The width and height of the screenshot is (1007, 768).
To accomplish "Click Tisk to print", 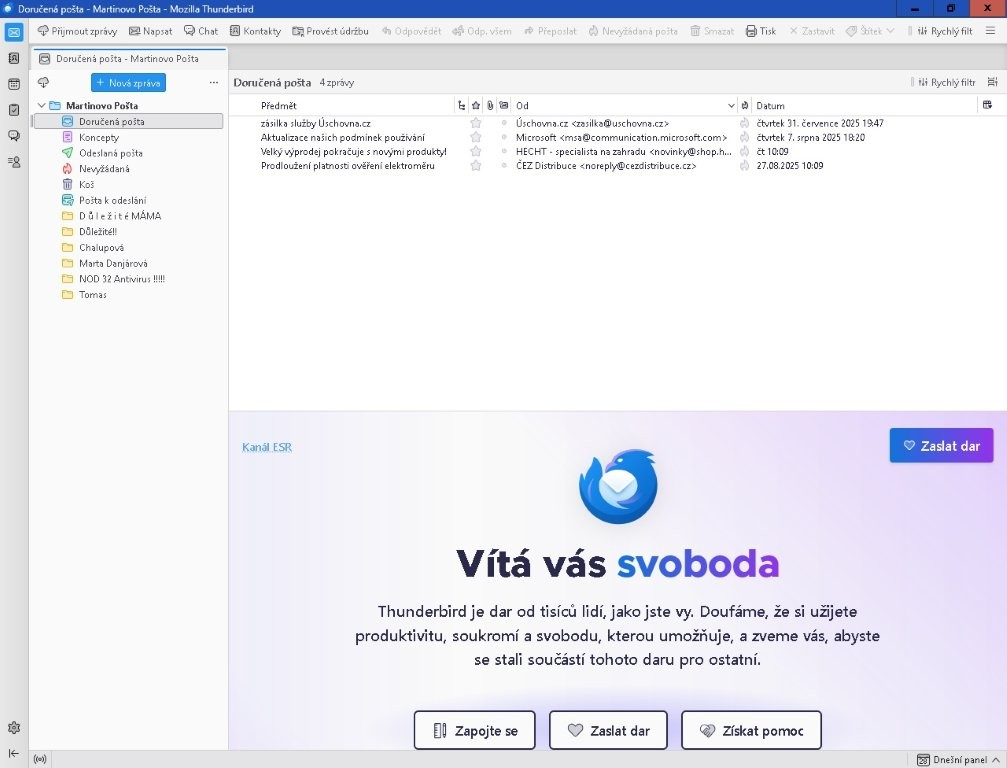I will pyautogui.click(x=761, y=31).
